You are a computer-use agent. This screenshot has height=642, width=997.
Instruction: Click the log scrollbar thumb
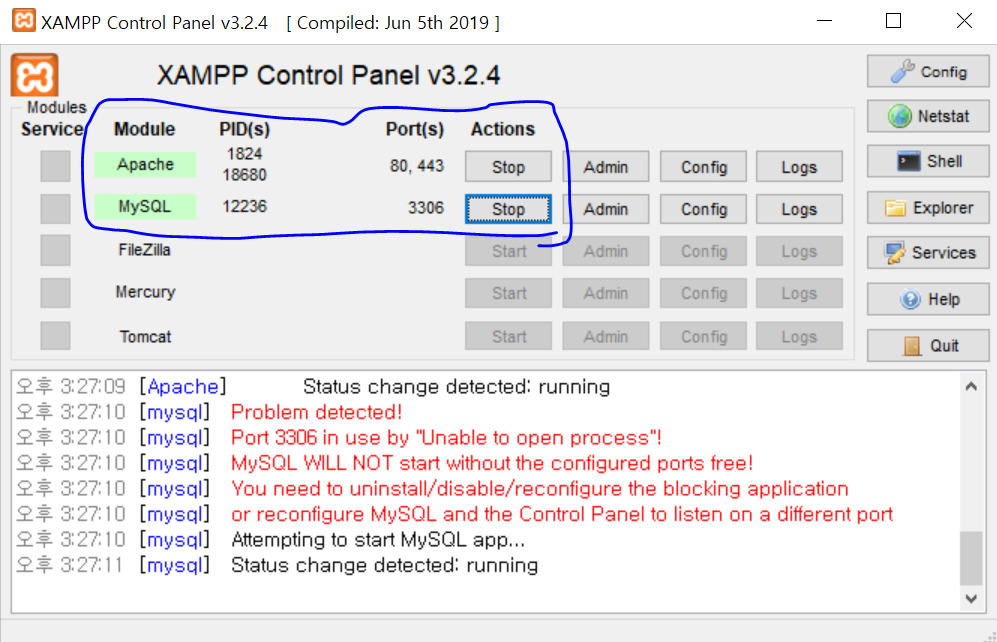[971, 558]
